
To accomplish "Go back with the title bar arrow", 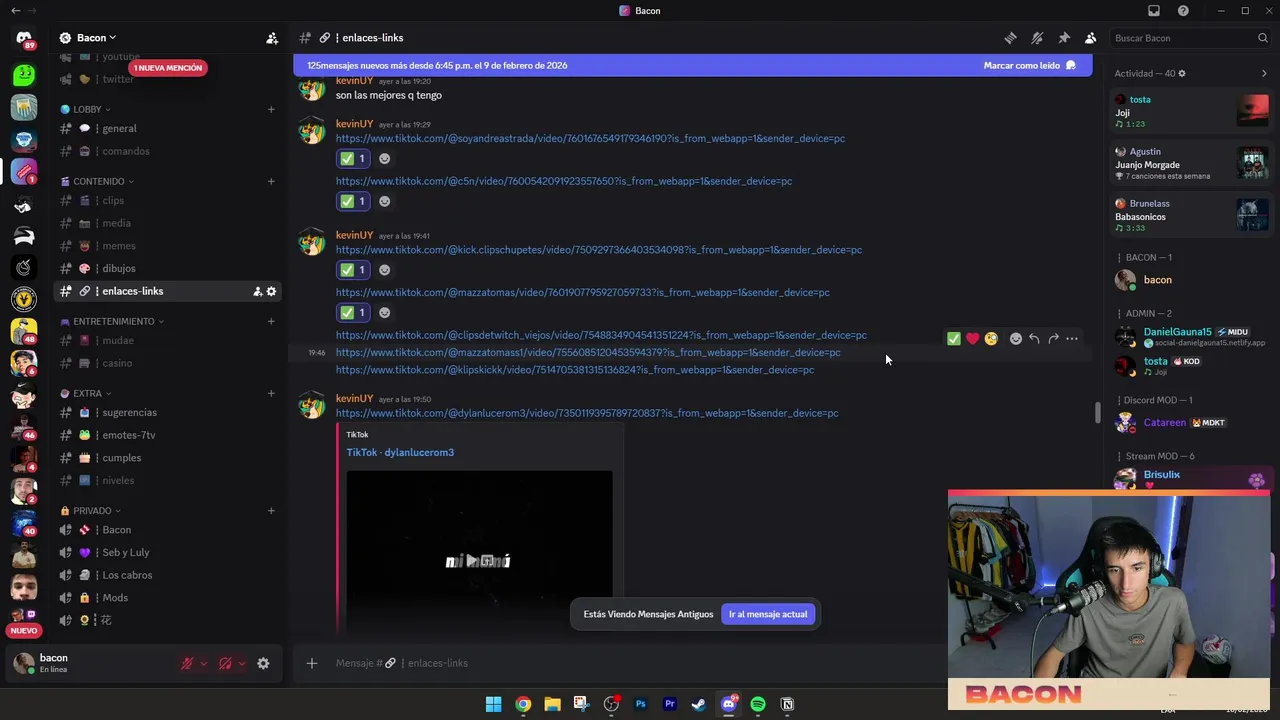I will [15, 11].
